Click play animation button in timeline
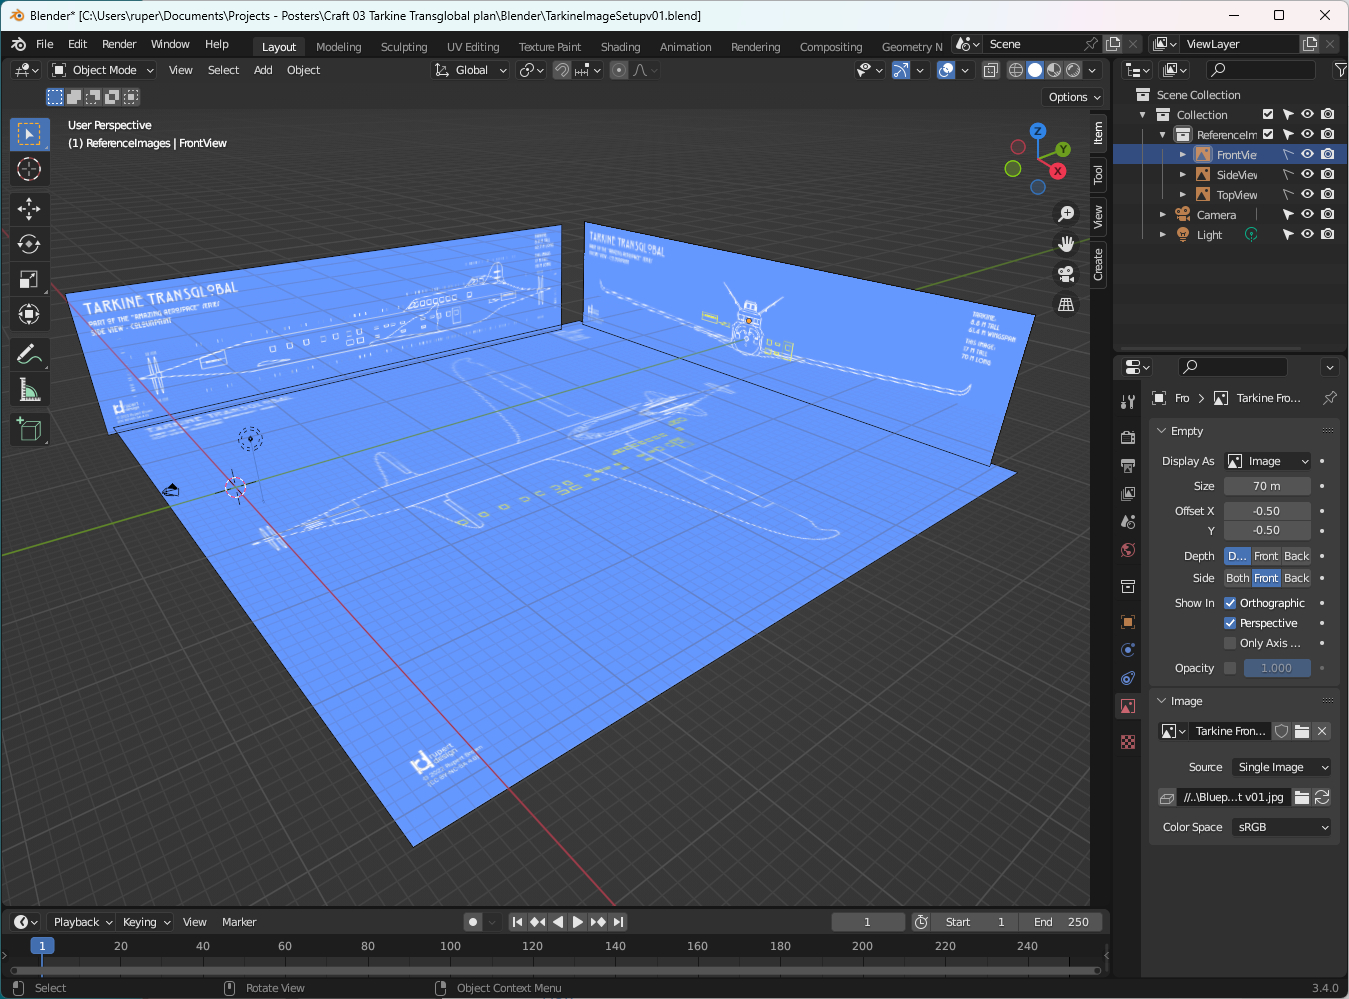 (577, 922)
